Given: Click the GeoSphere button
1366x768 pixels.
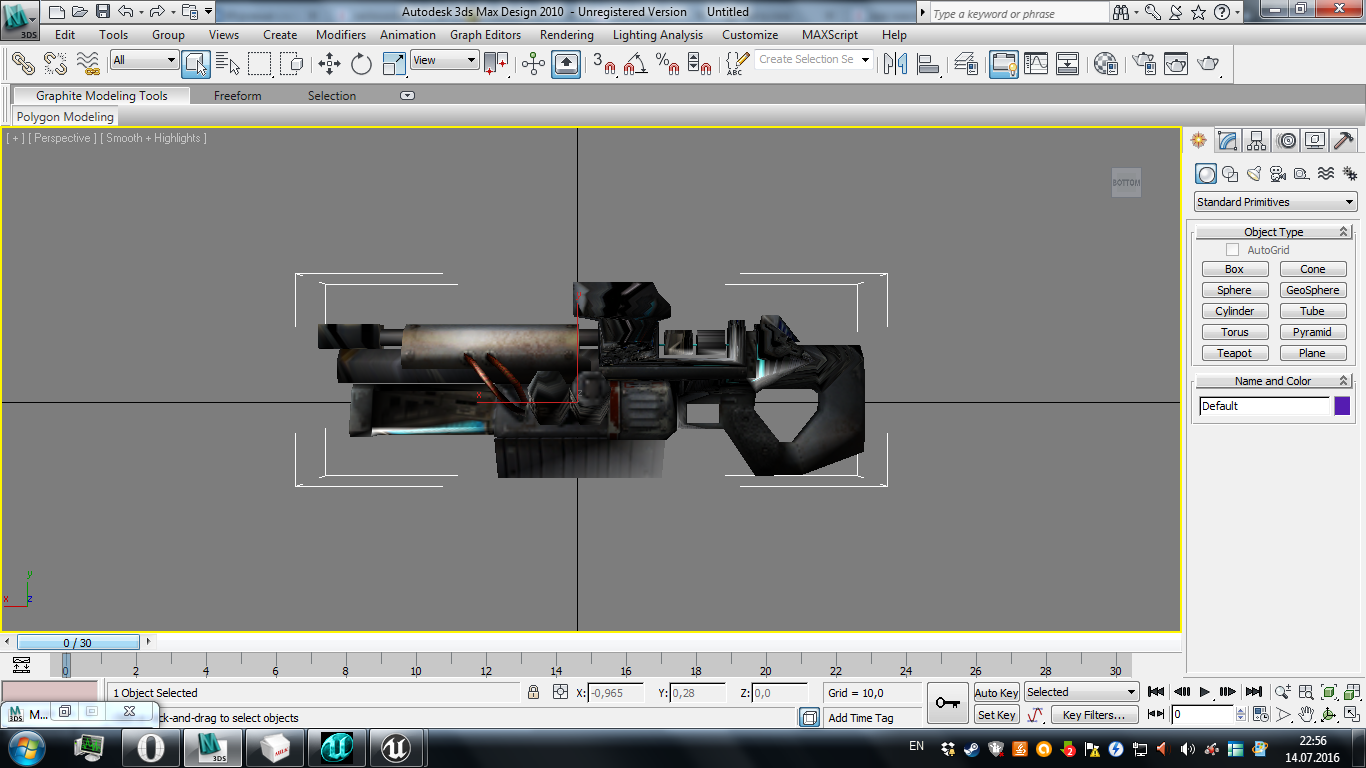Looking at the screenshot, I should [x=1313, y=290].
